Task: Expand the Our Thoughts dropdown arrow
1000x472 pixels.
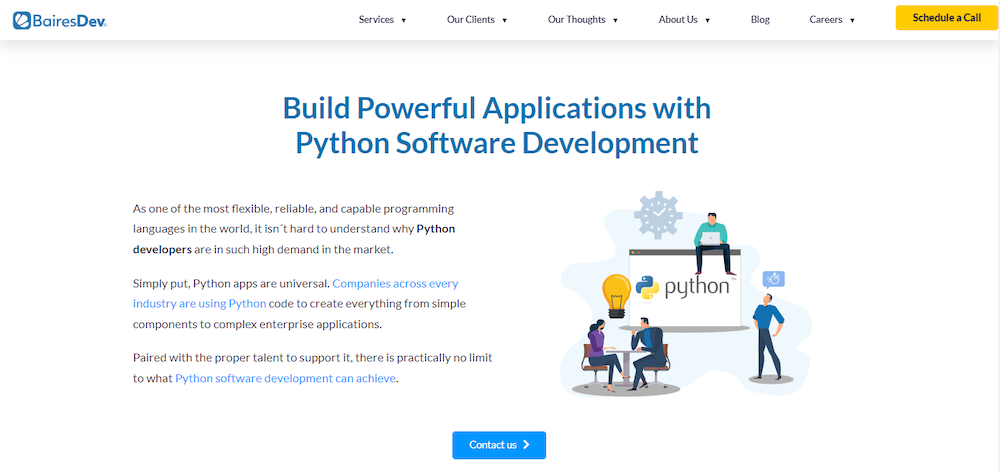Action: 615,20
